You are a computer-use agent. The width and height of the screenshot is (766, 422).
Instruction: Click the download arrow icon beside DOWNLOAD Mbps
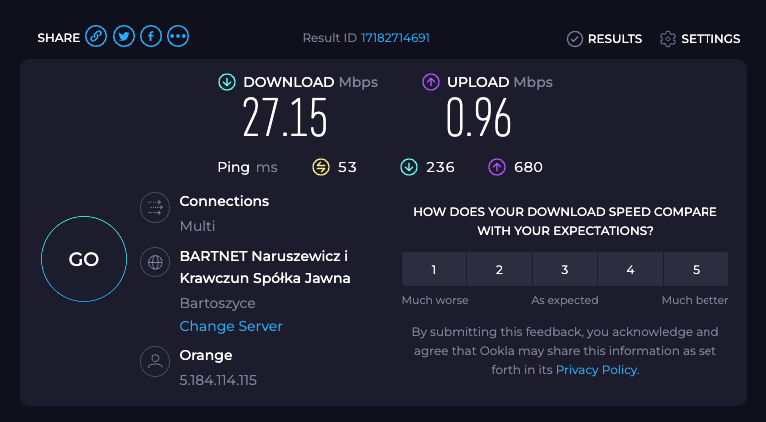coord(227,83)
